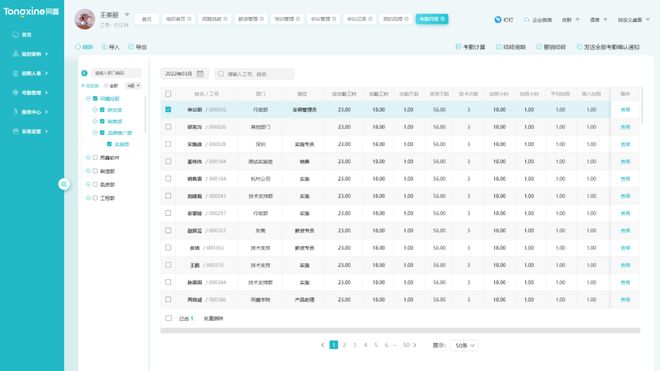Click the 企业微信 icon in the top bar
660x371 pixels.
(527, 19)
